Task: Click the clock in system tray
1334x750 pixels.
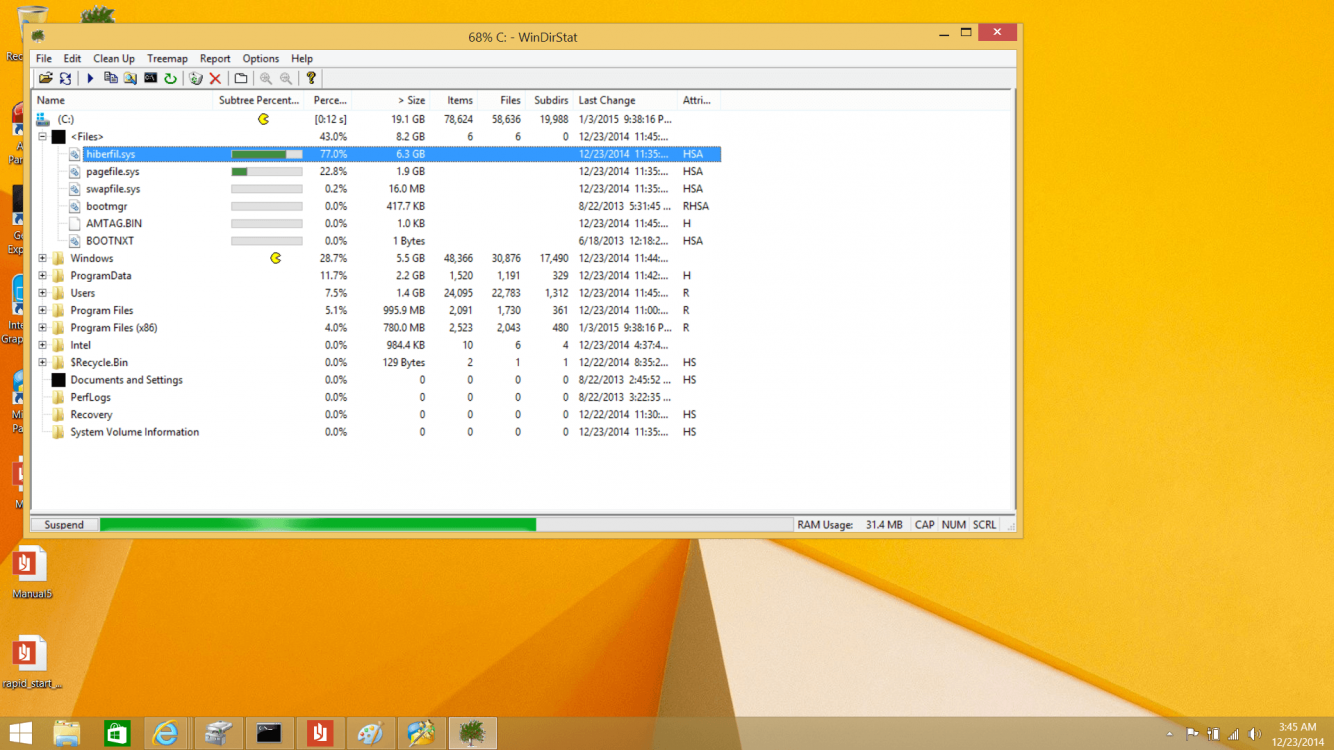Action: tap(1298, 734)
